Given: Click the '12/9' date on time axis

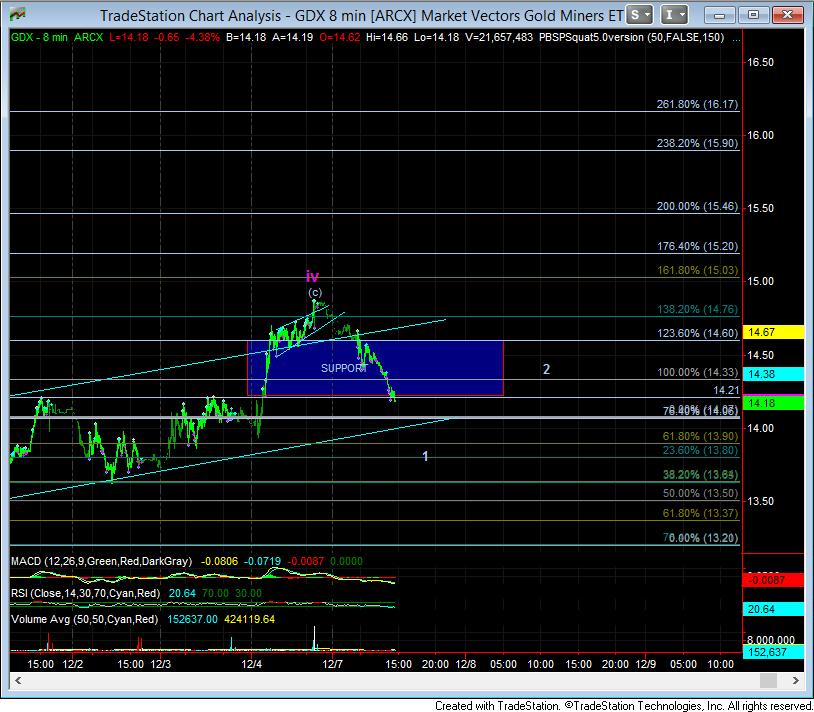Looking at the screenshot, I should pos(645,664).
